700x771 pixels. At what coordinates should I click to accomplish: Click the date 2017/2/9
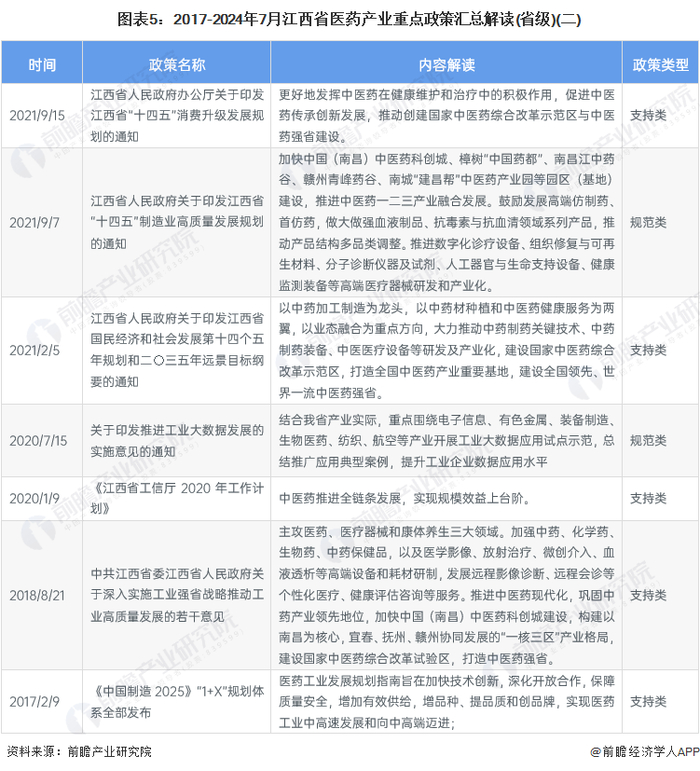[34, 702]
